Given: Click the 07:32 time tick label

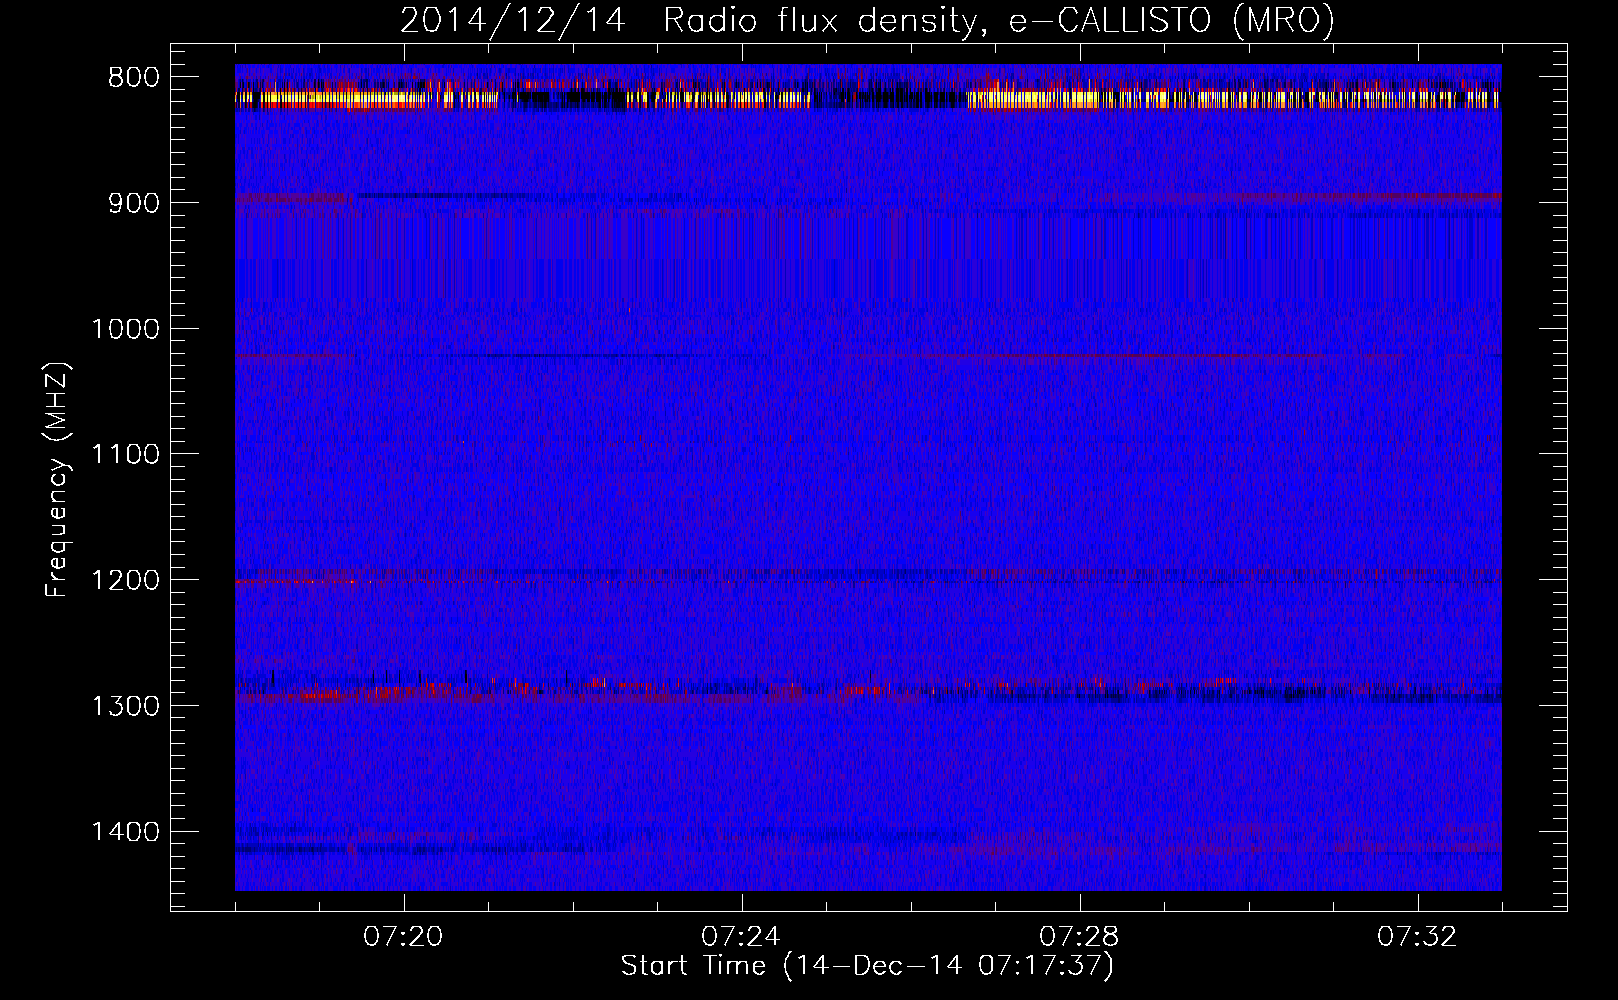Looking at the screenshot, I should click(x=1417, y=937).
